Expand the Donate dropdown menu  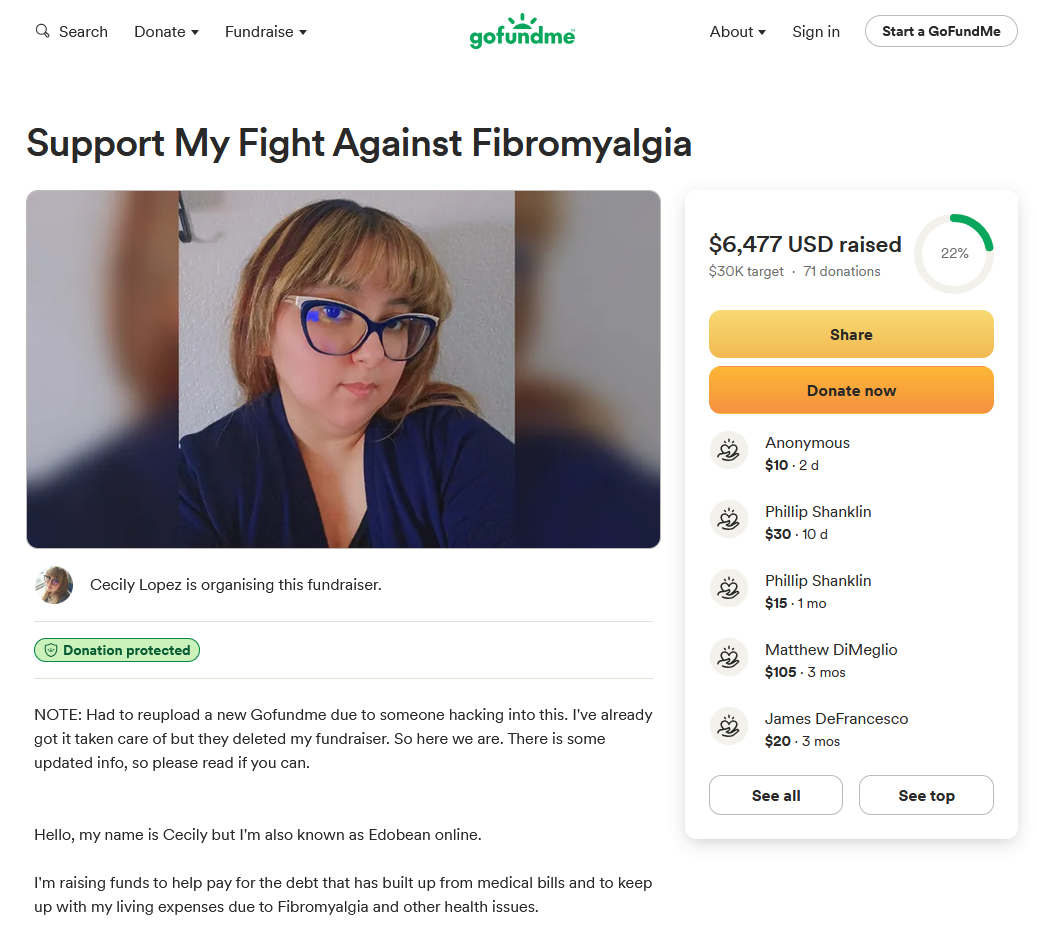pyautogui.click(x=166, y=32)
